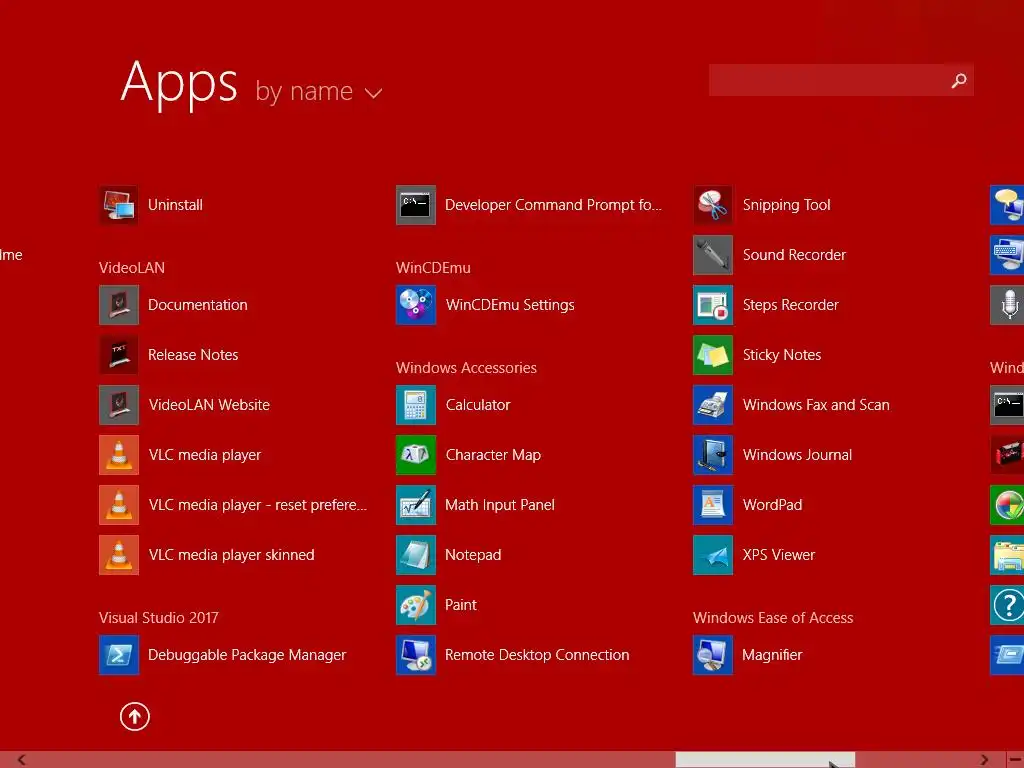Click the 'Magnifier' label text
The height and width of the screenshot is (768, 1024).
point(772,655)
